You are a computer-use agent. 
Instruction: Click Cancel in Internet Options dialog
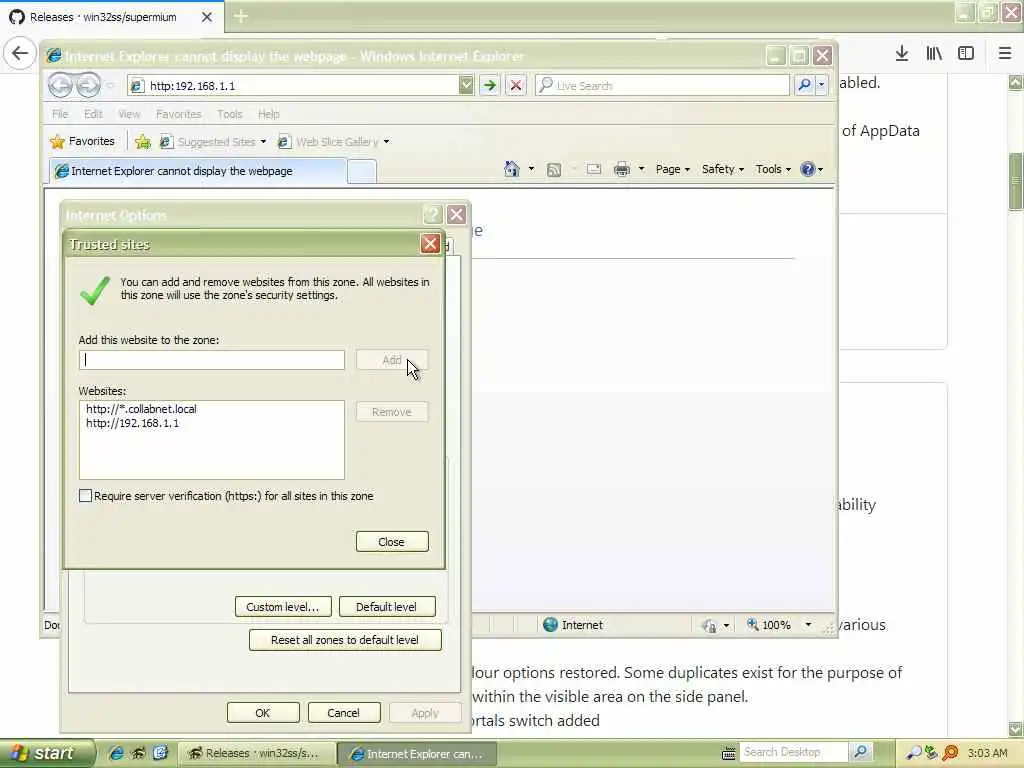(x=344, y=712)
